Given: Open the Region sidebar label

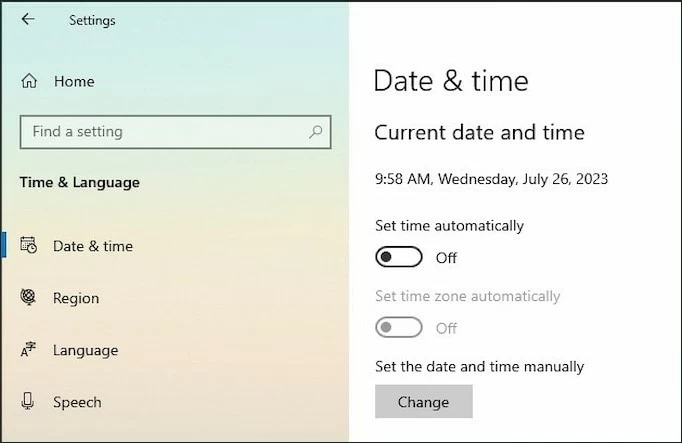Looking at the screenshot, I should pos(76,298).
